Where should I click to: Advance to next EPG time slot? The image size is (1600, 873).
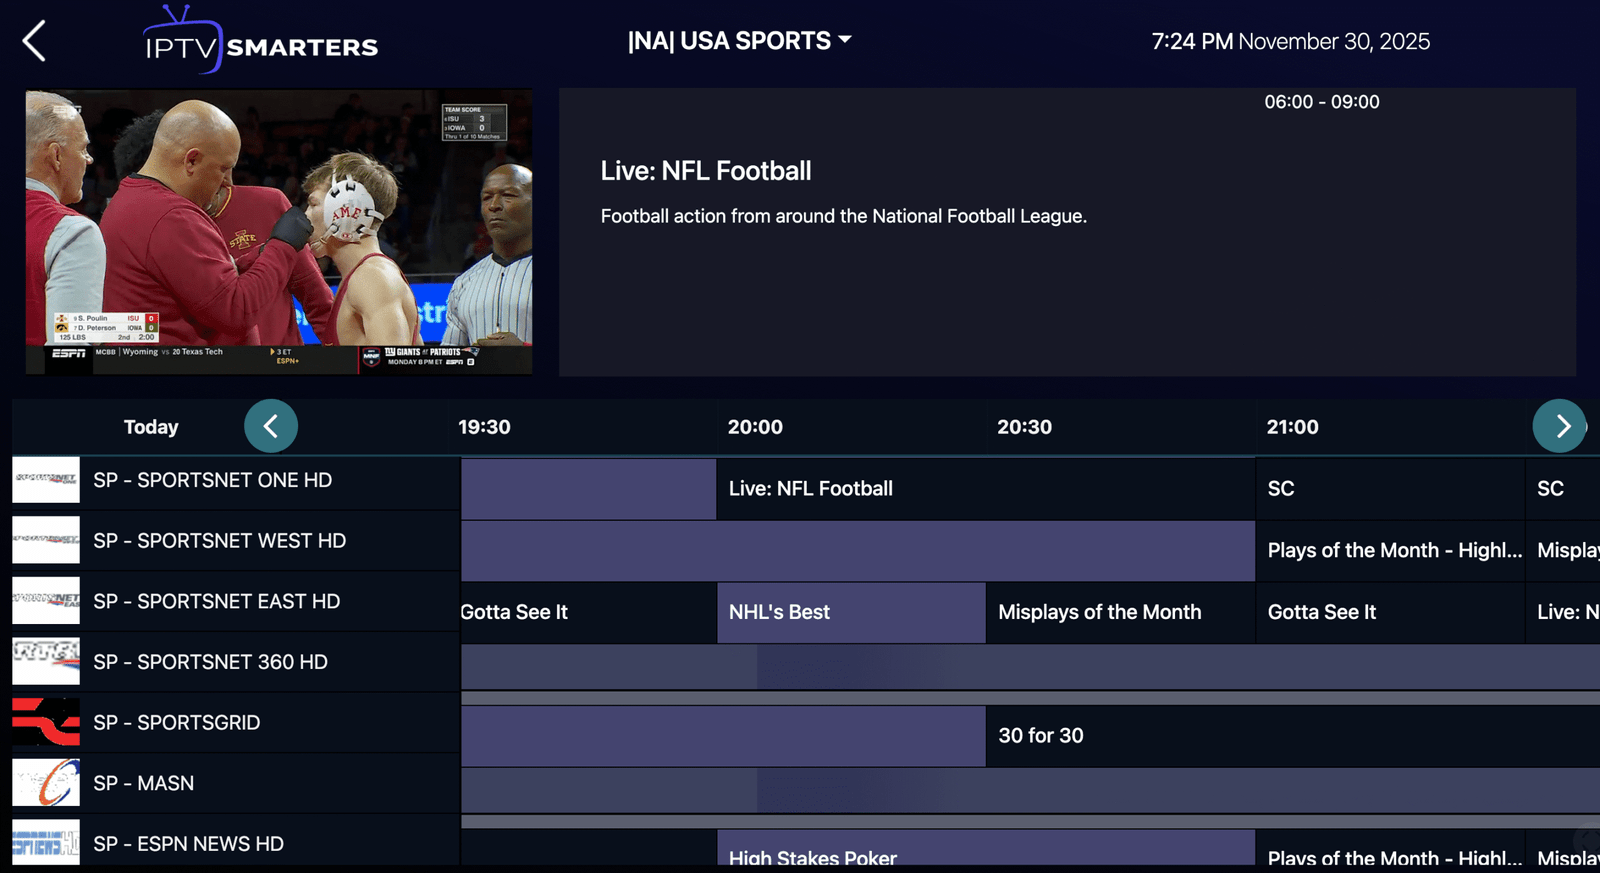pyautogui.click(x=1559, y=426)
